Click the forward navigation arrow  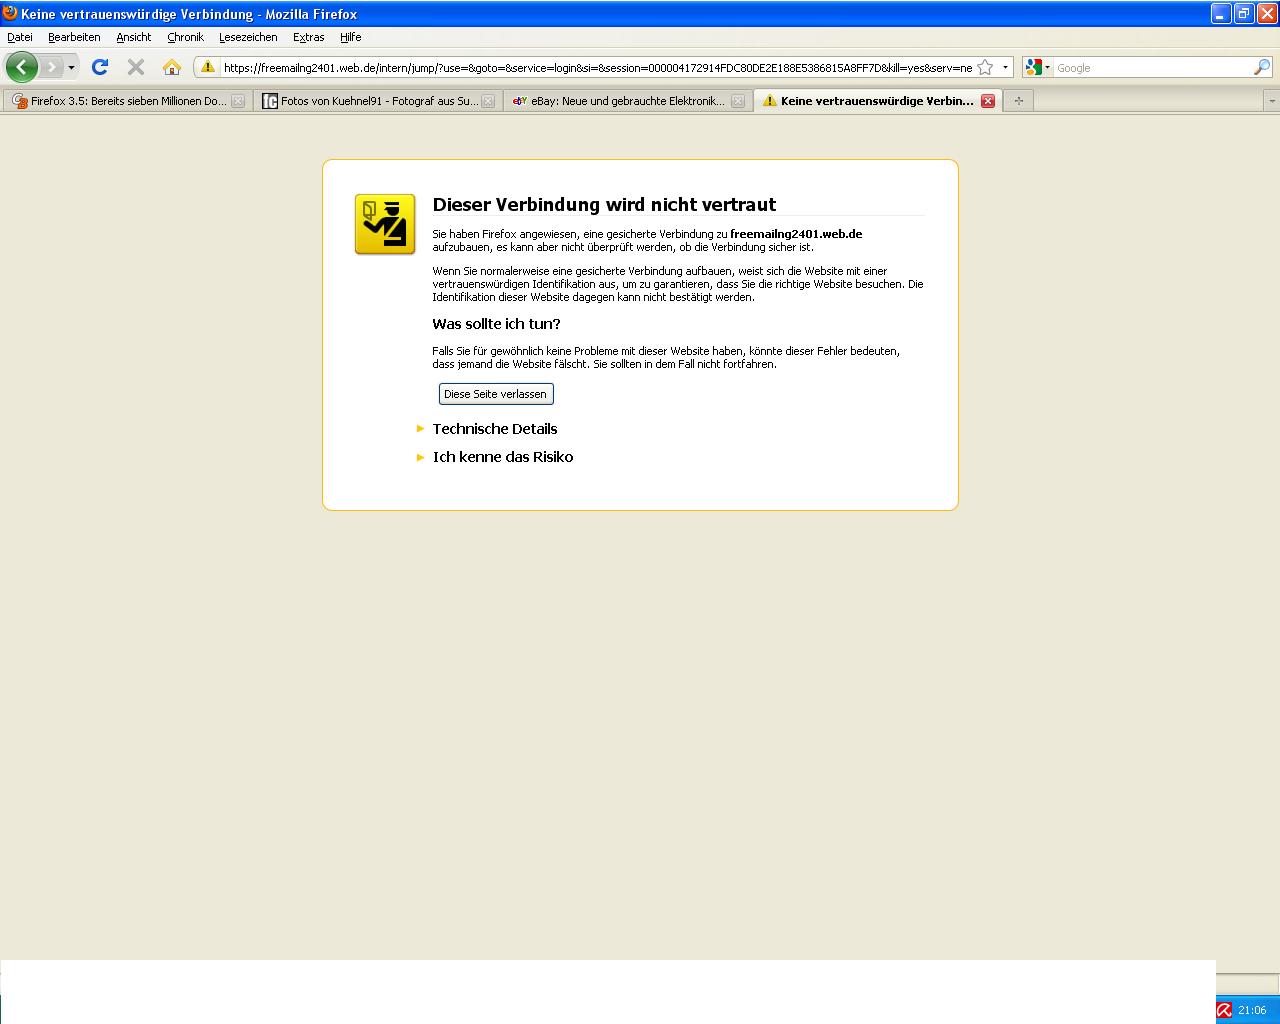coord(51,67)
